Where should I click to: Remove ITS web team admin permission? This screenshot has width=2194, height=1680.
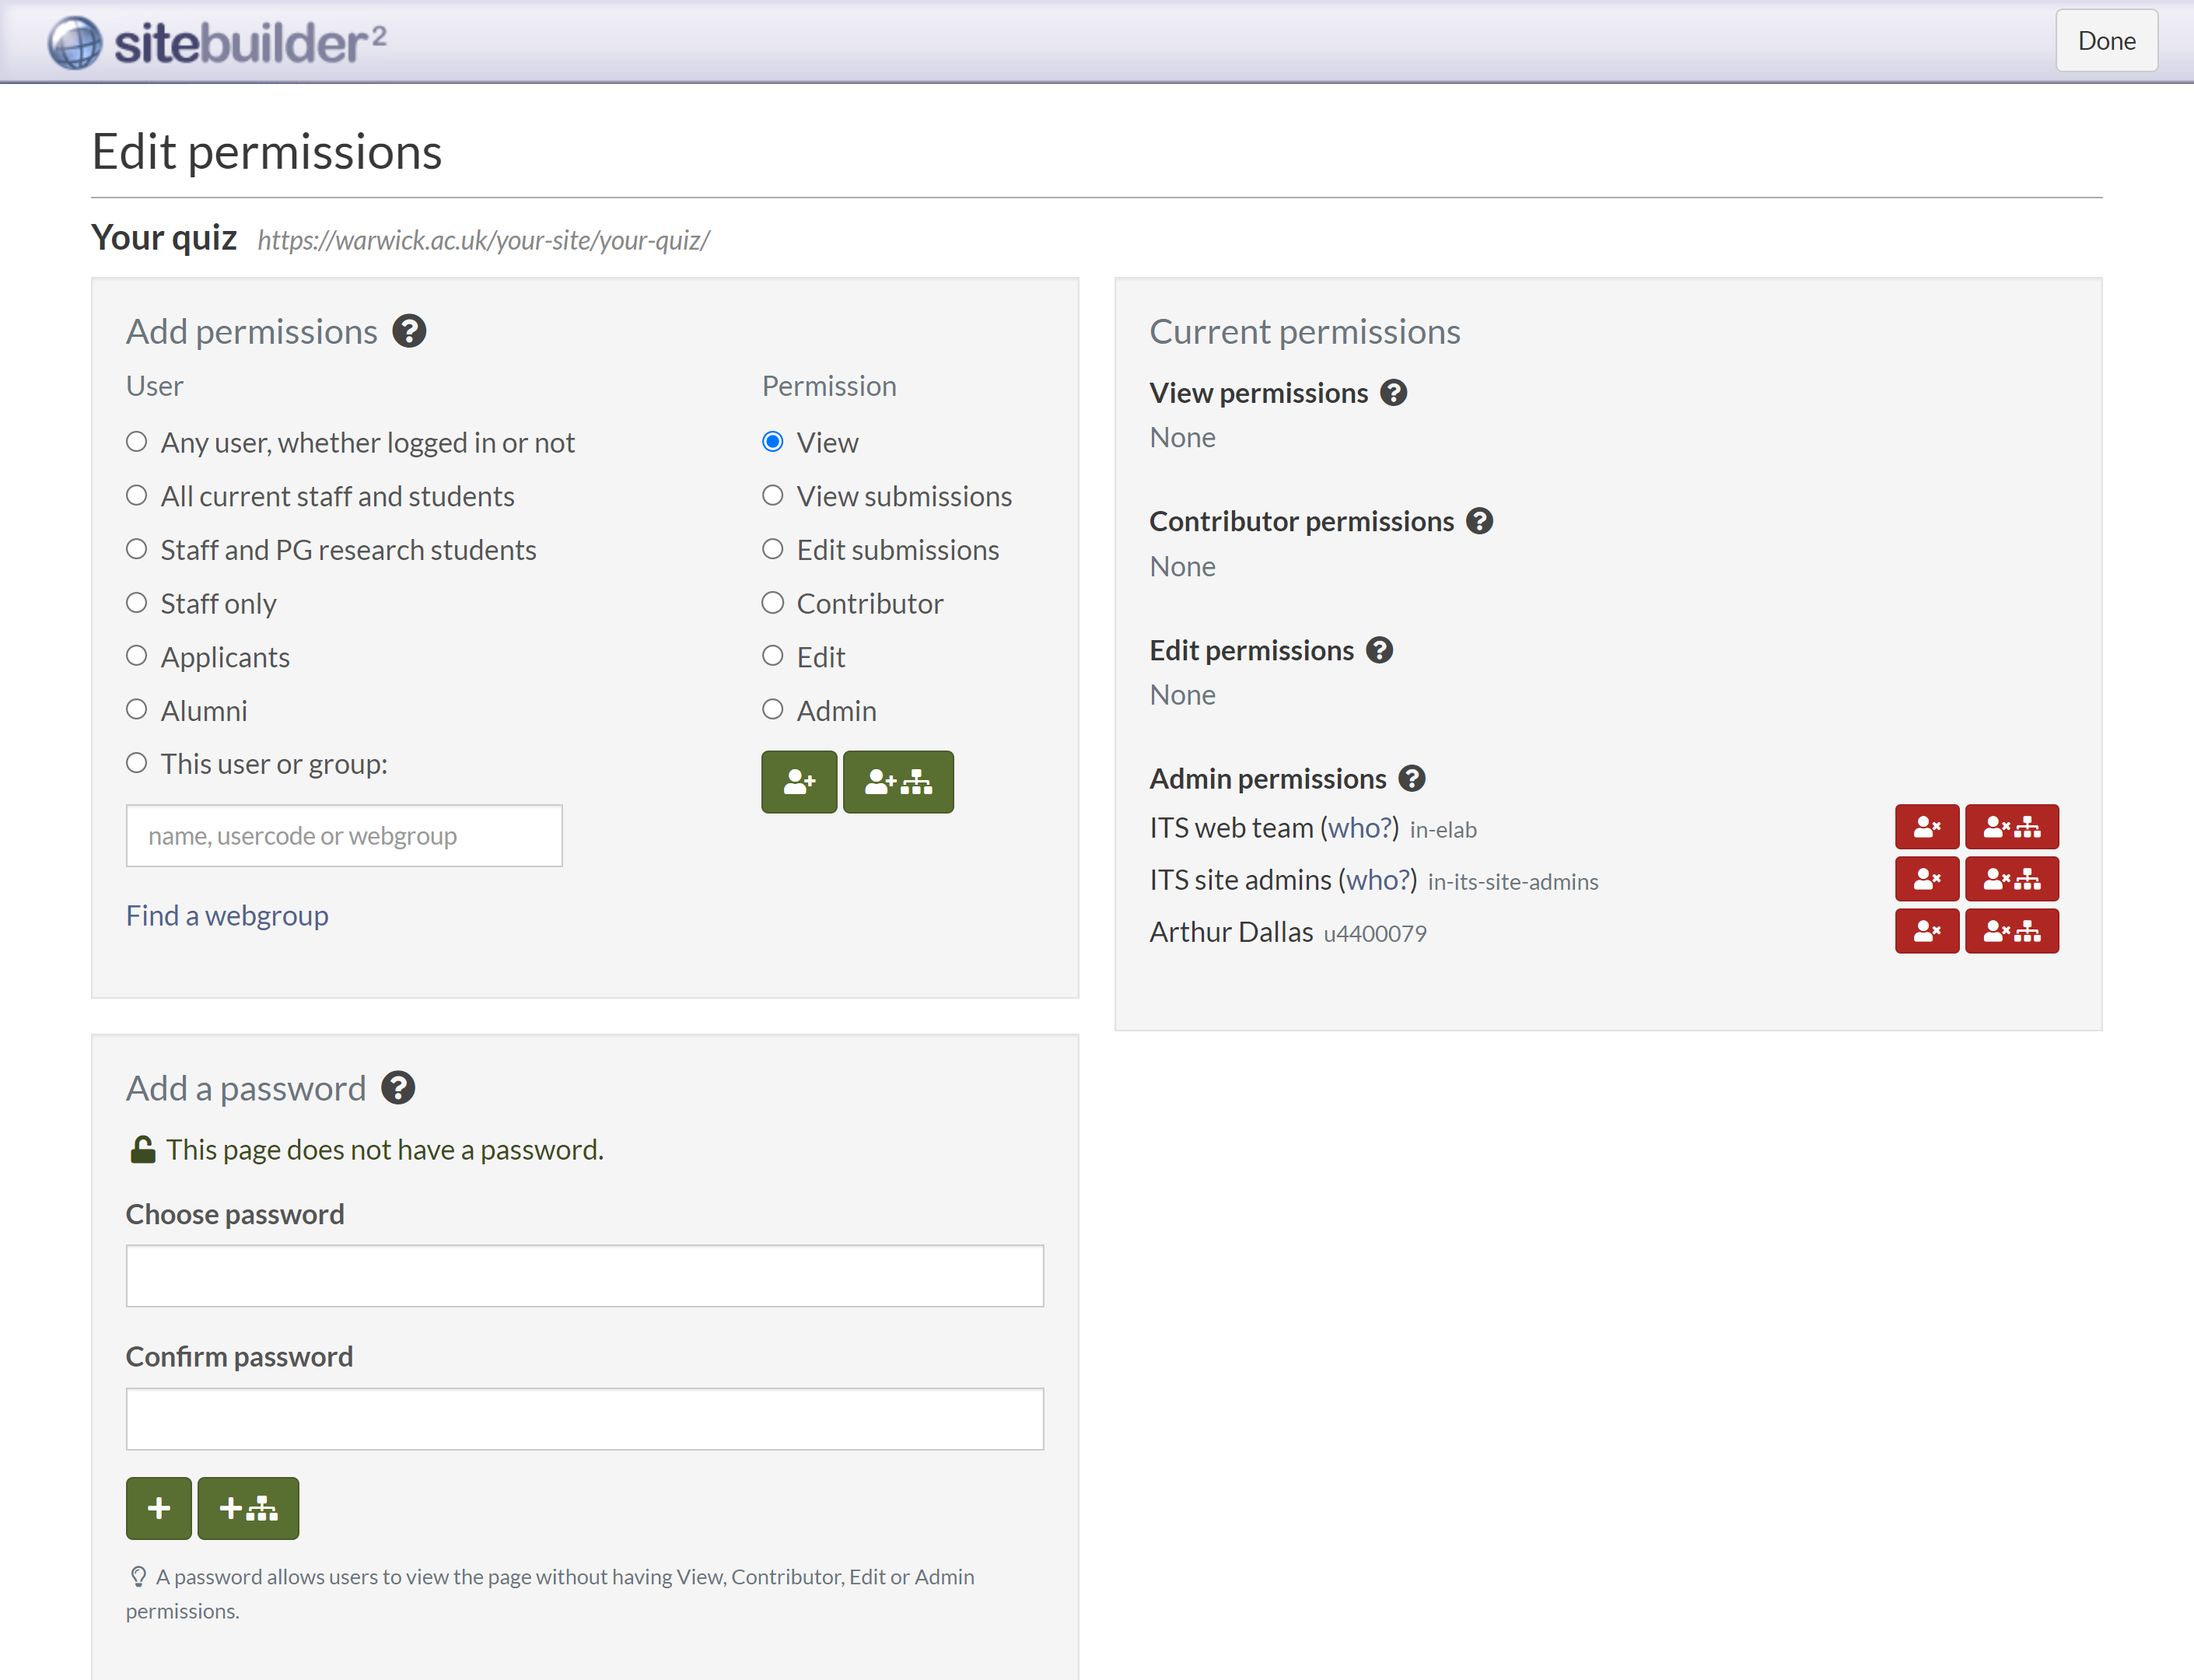tap(1926, 827)
